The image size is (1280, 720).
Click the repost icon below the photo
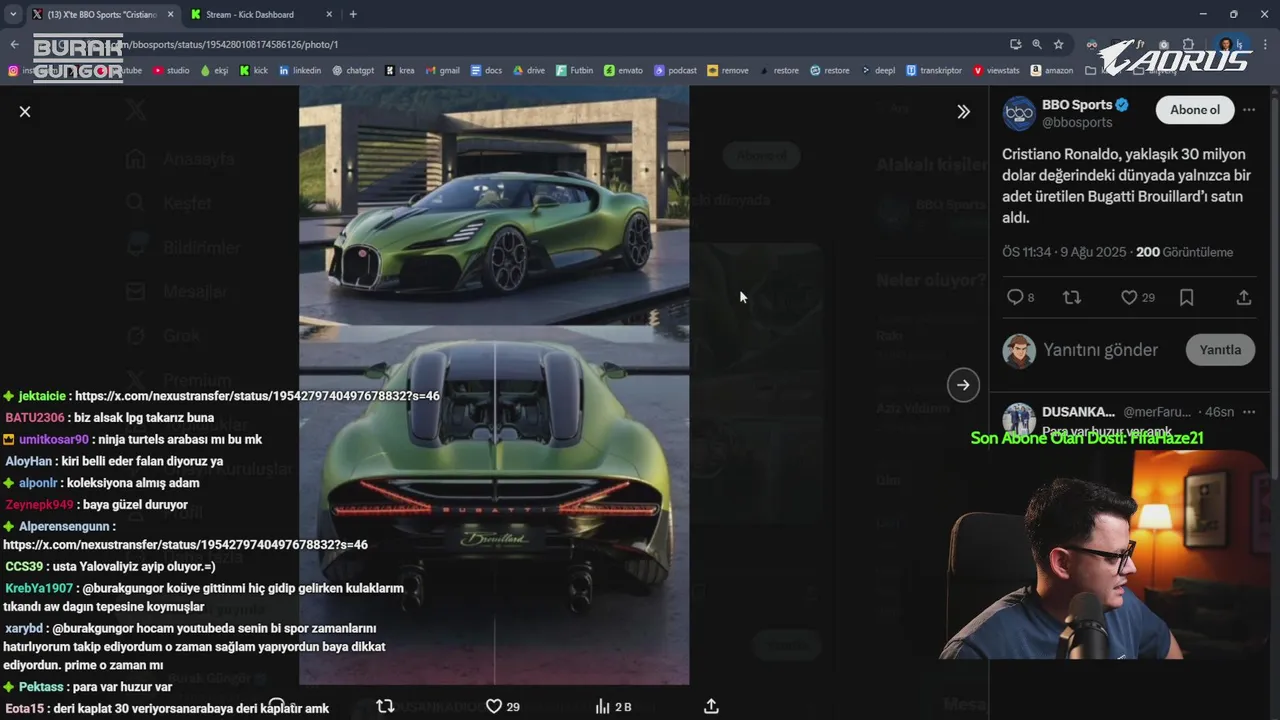pos(385,706)
